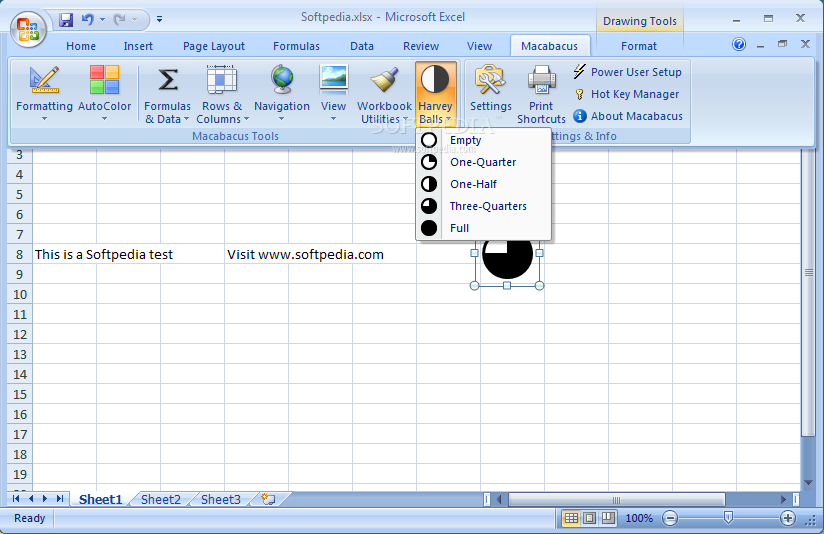Screen dimensions: 824x534
Task: Click the Save icon in Quick Access
Action: pos(66,20)
